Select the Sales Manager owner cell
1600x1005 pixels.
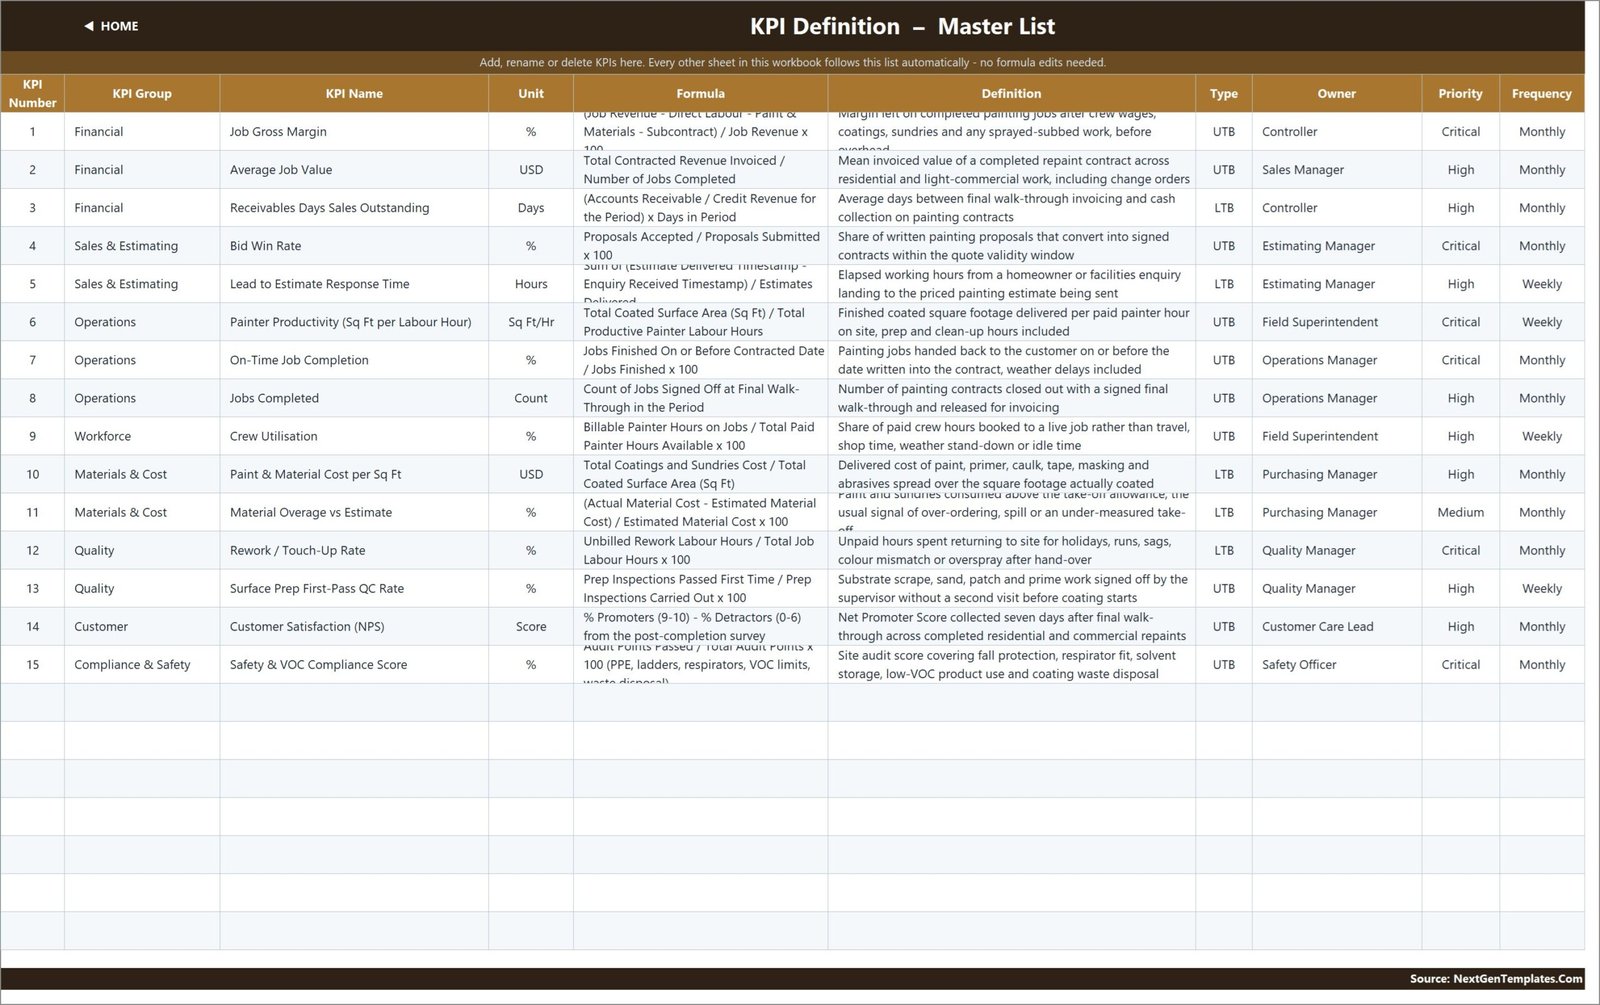(x=1336, y=170)
